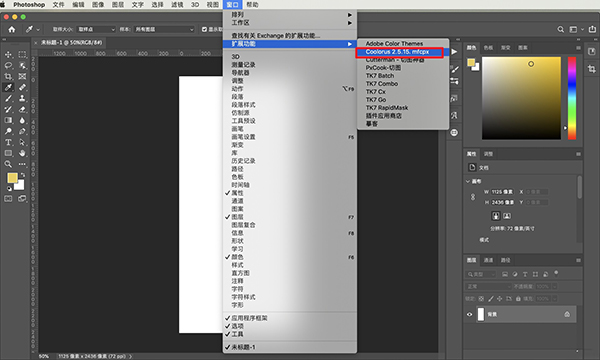Collapse the Canvas section in Properties
This screenshot has width=600, height=360.
[x=468, y=181]
